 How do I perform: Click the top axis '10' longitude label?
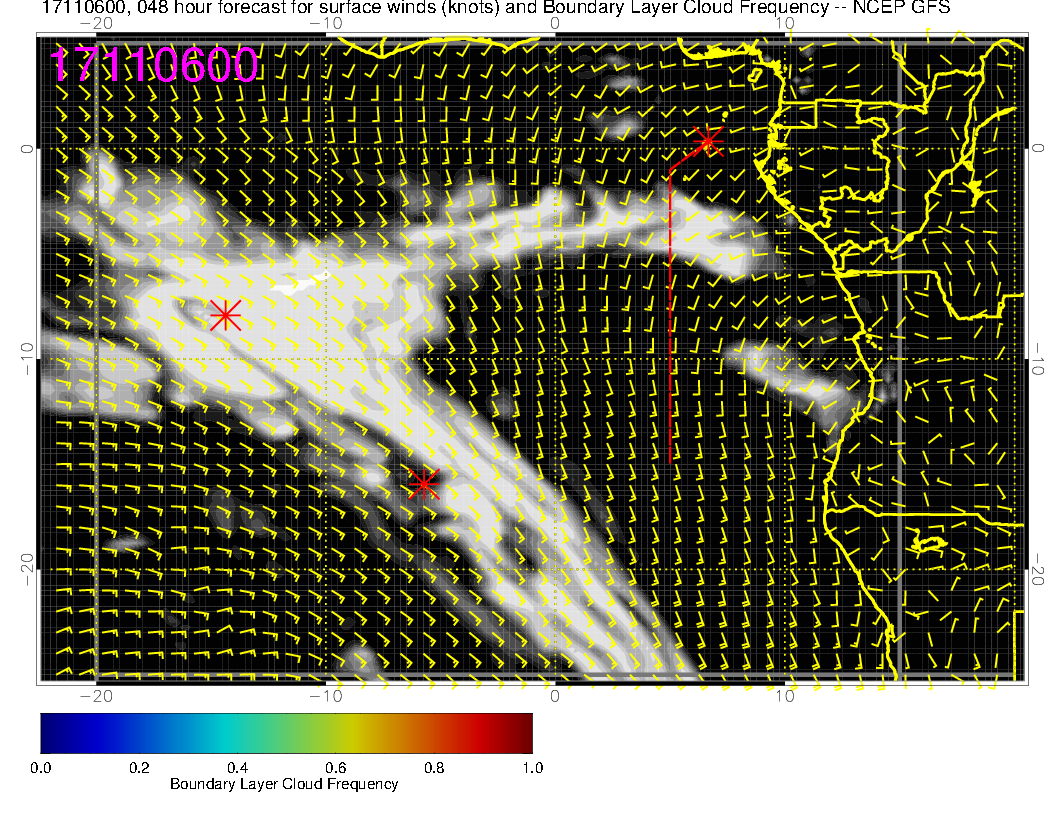point(785,23)
